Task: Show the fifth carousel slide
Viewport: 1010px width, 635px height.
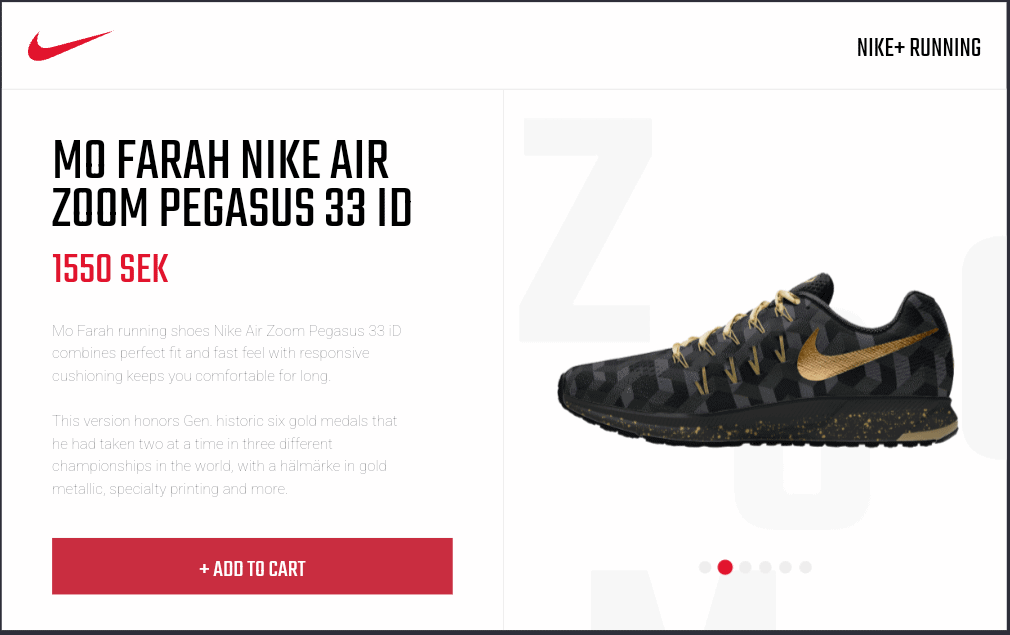Action: click(x=785, y=567)
